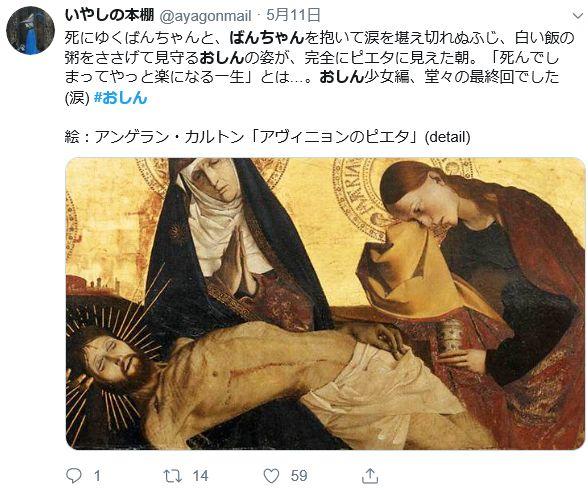Open the いやしの本棚 display name link
Viewport: 588px width, 490px height.
click(109, 15)
